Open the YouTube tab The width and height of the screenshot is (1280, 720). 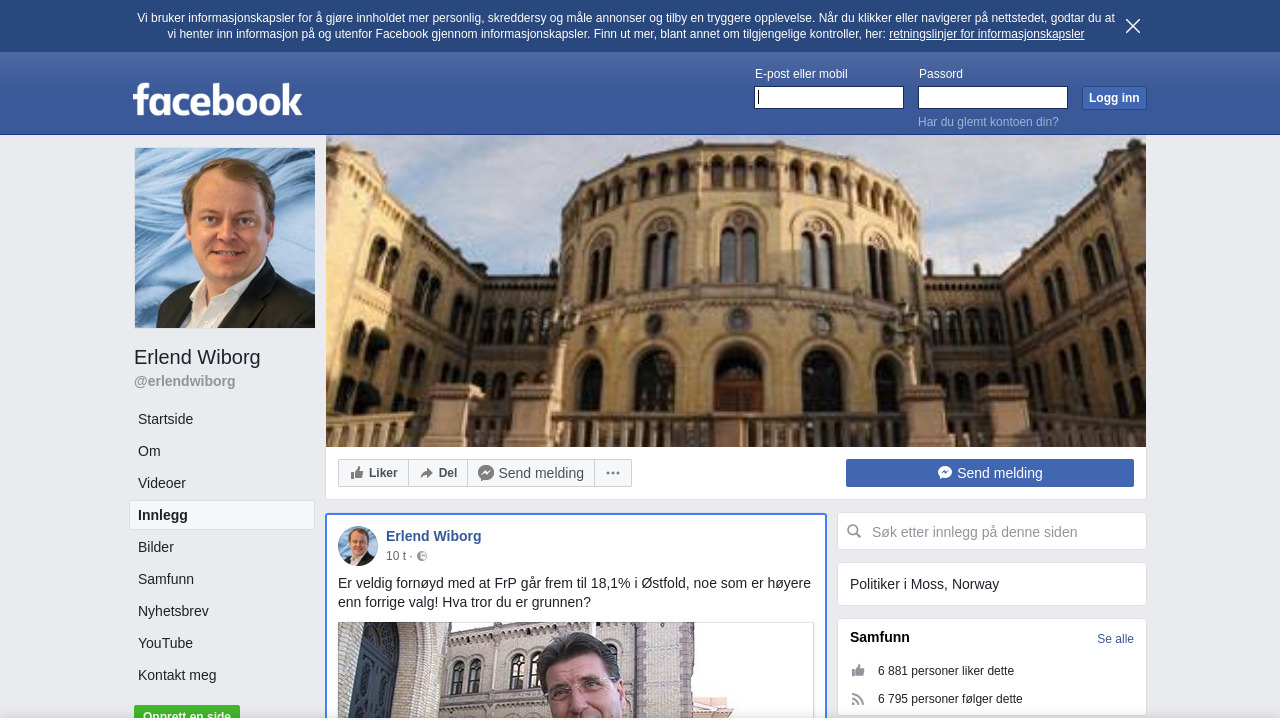(x=222, y=643)
